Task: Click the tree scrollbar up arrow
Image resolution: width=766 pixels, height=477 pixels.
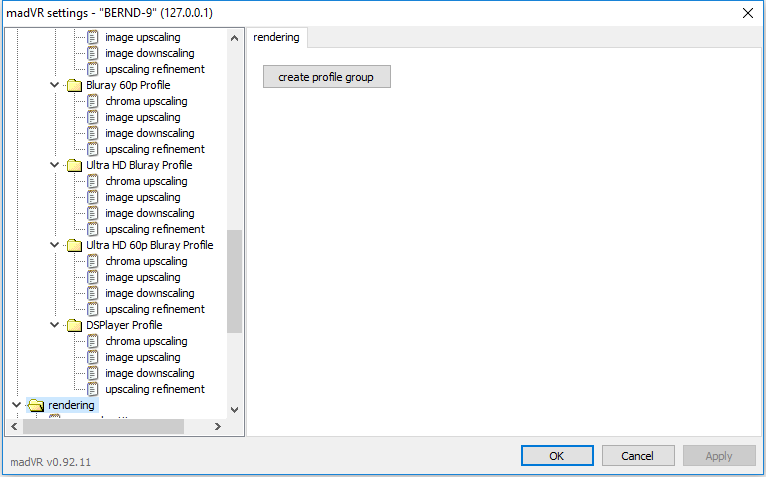Action: [x=234, y=38]
